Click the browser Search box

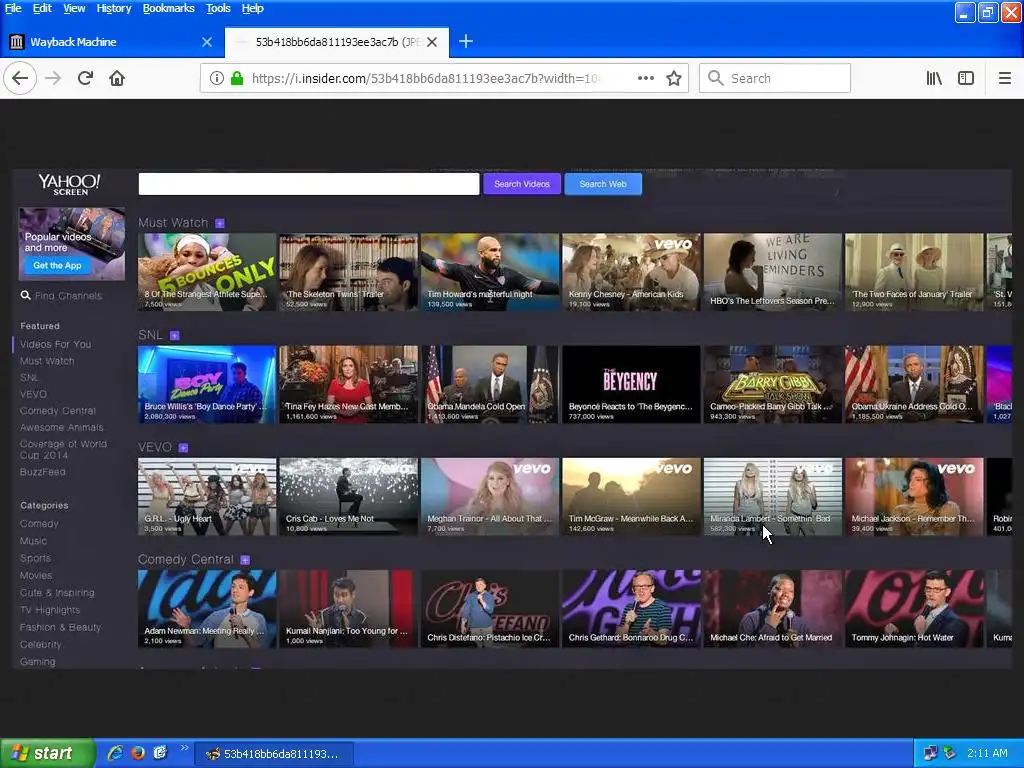click(775, 78)
